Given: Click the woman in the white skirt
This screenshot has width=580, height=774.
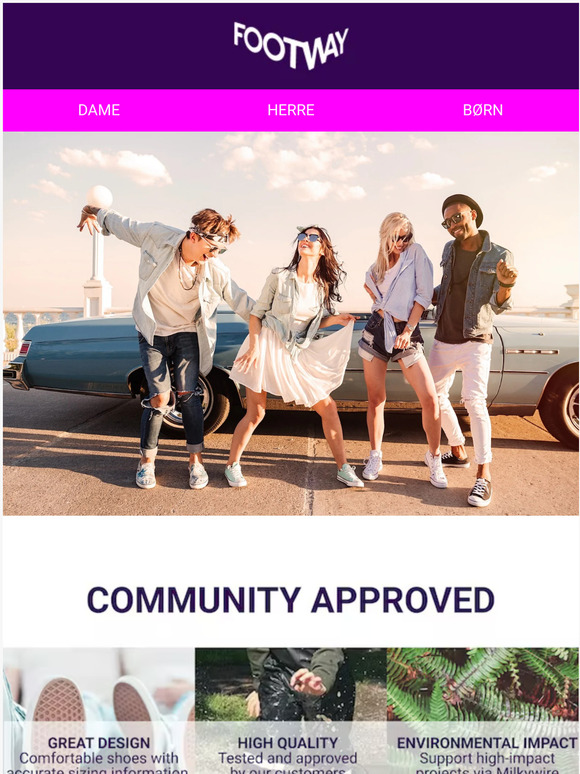Looking at the screenshot, I should [296, 355].
